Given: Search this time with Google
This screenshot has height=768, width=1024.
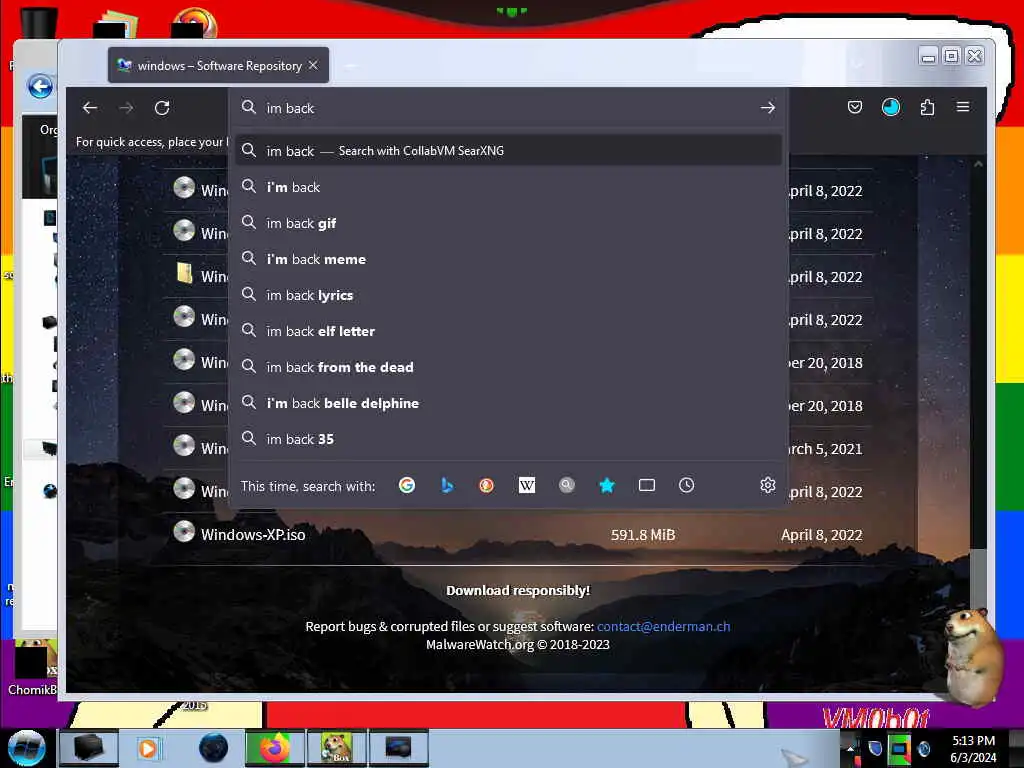Looking at the screenshot, I should pyautogui.click(x=407, y=485).
